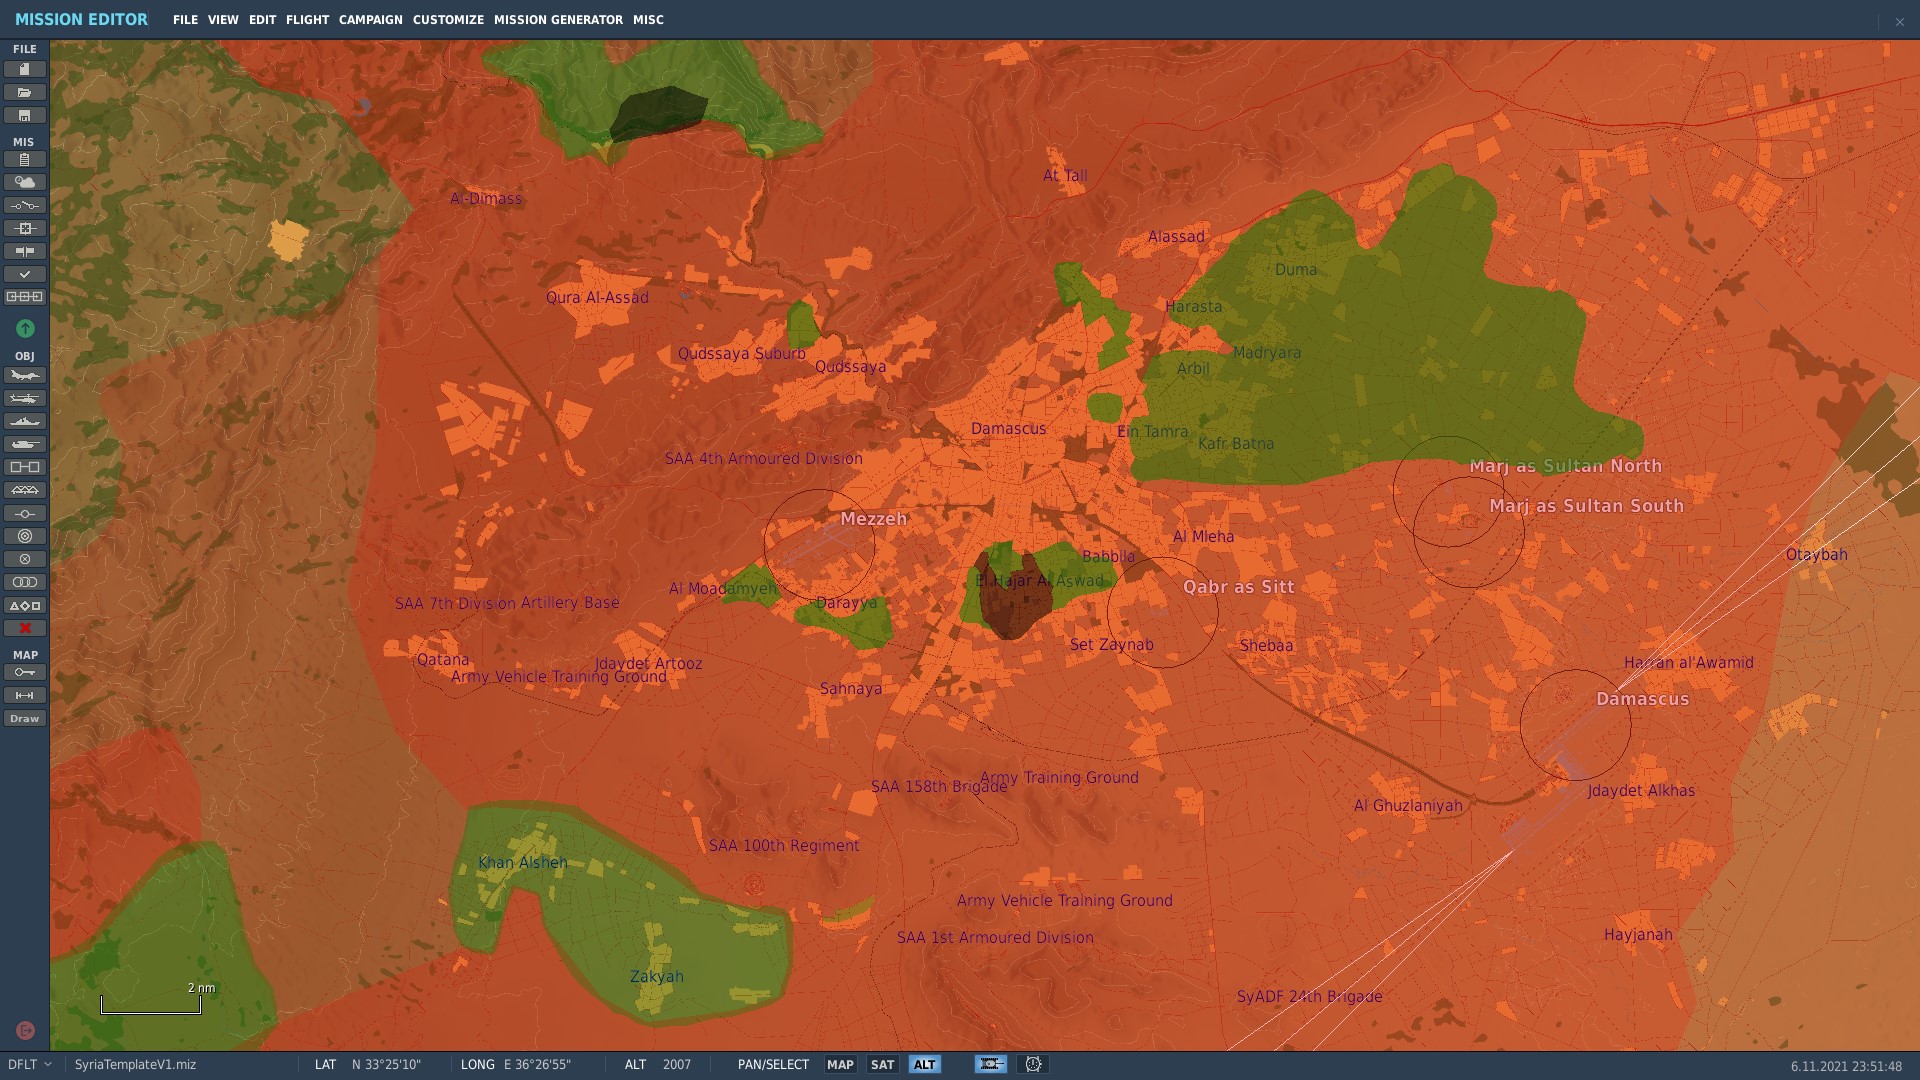Select the airplane group tool
Image resolution: width=1920 pixels, height=1080 pixels.
pyautogui.click(x=25, y=375)
